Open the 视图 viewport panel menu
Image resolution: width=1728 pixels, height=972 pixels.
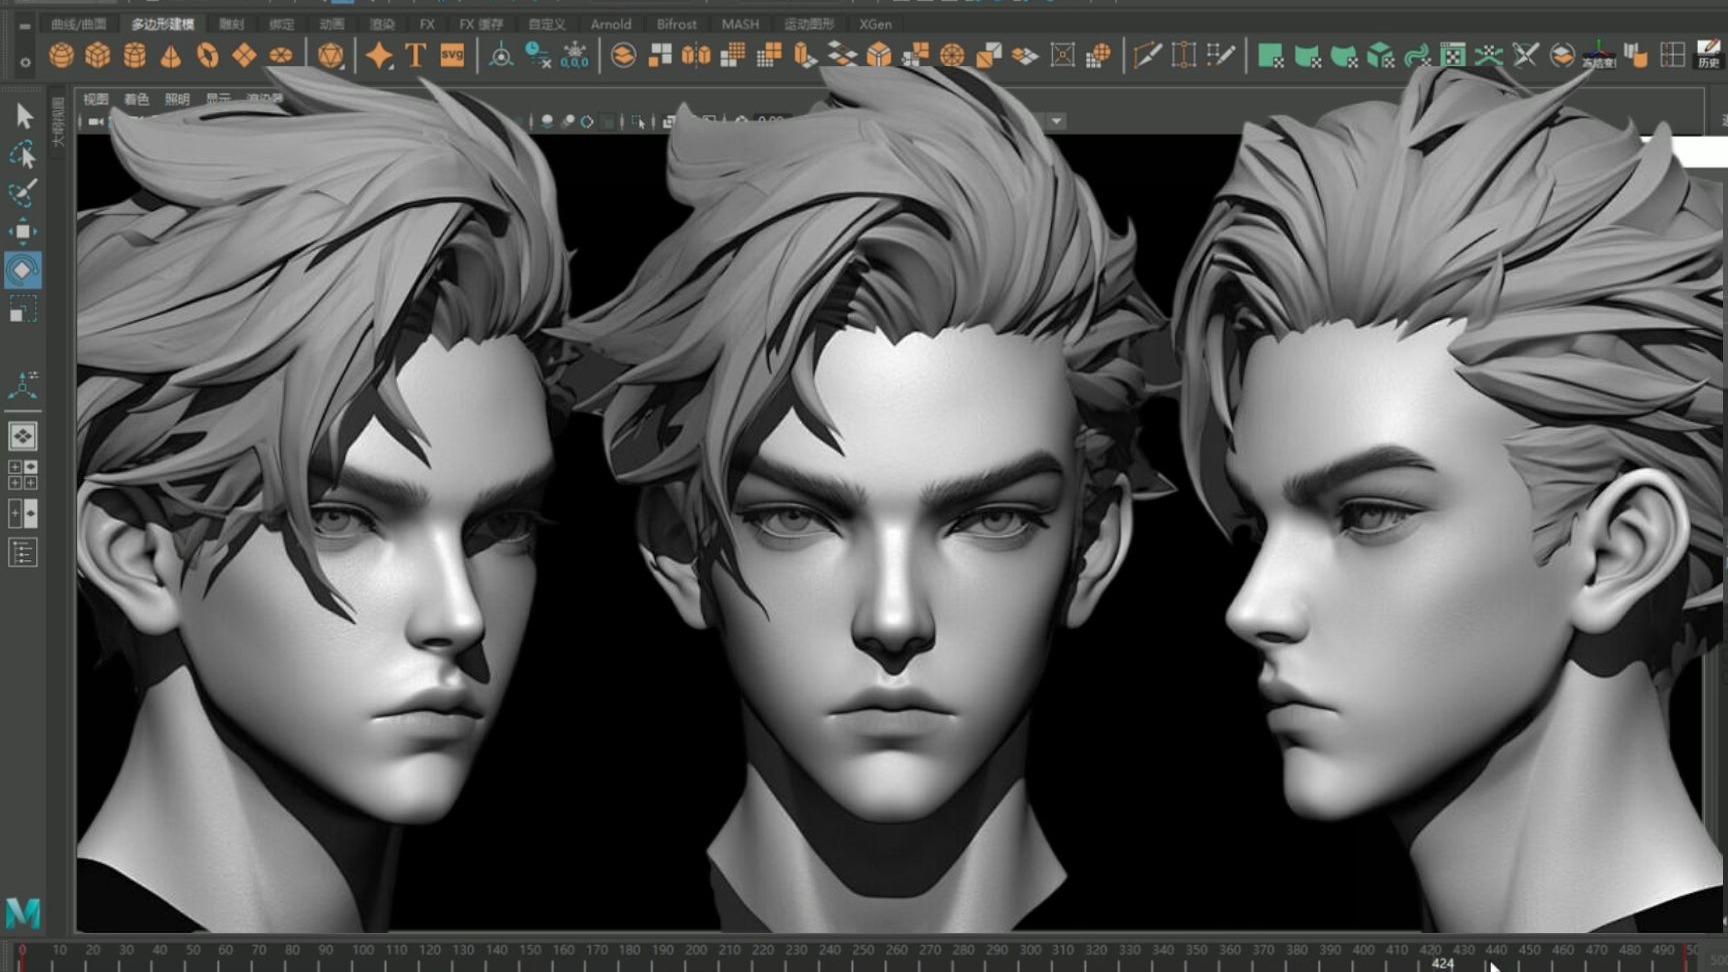95,99
